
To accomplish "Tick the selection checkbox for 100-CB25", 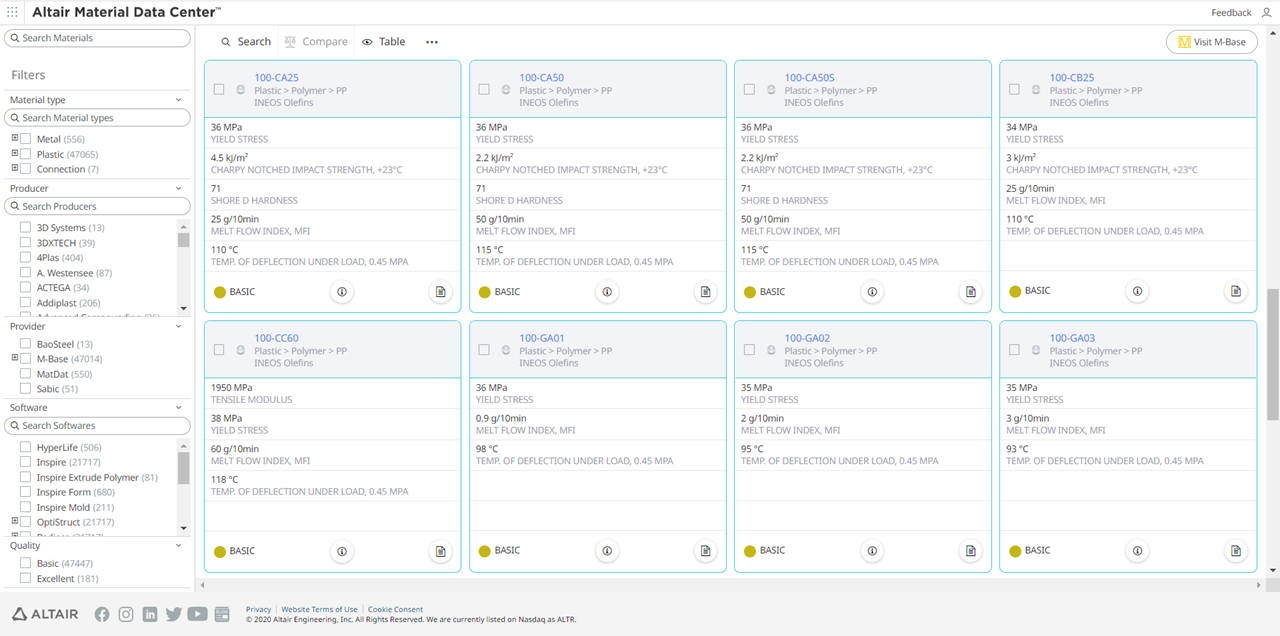I will (1014, 89).
